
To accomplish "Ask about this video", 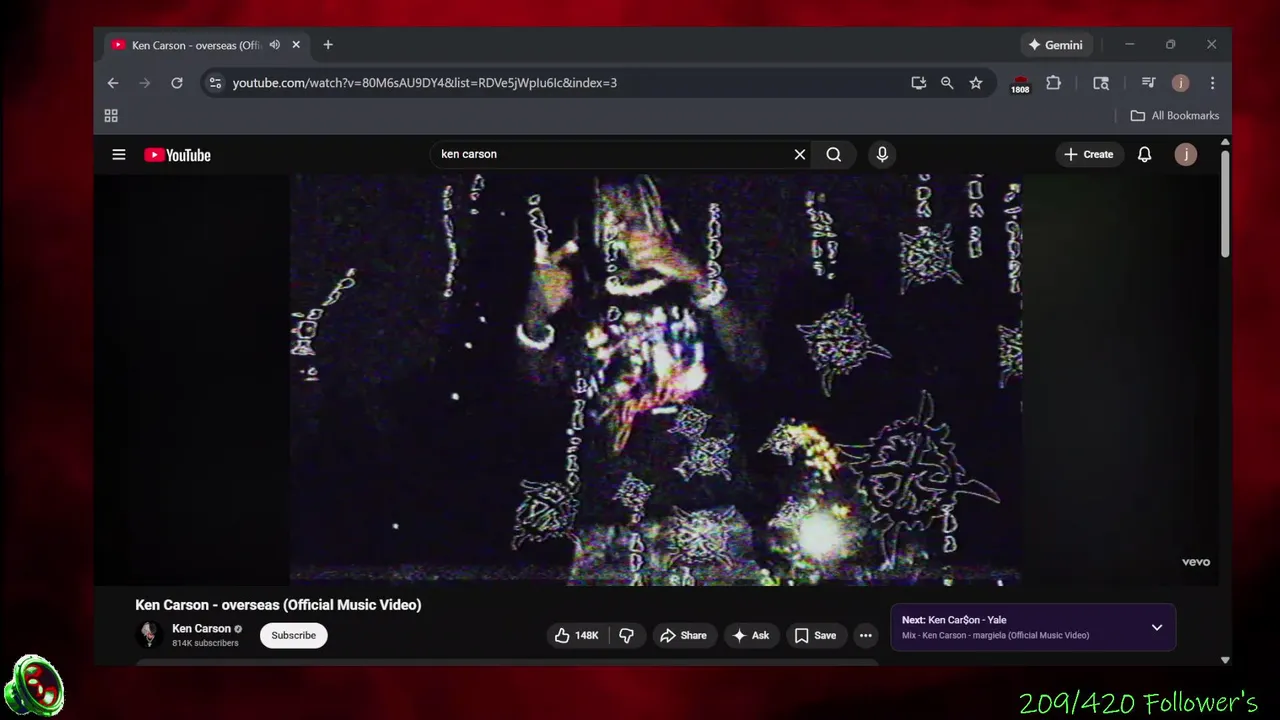I will [750, 635].
